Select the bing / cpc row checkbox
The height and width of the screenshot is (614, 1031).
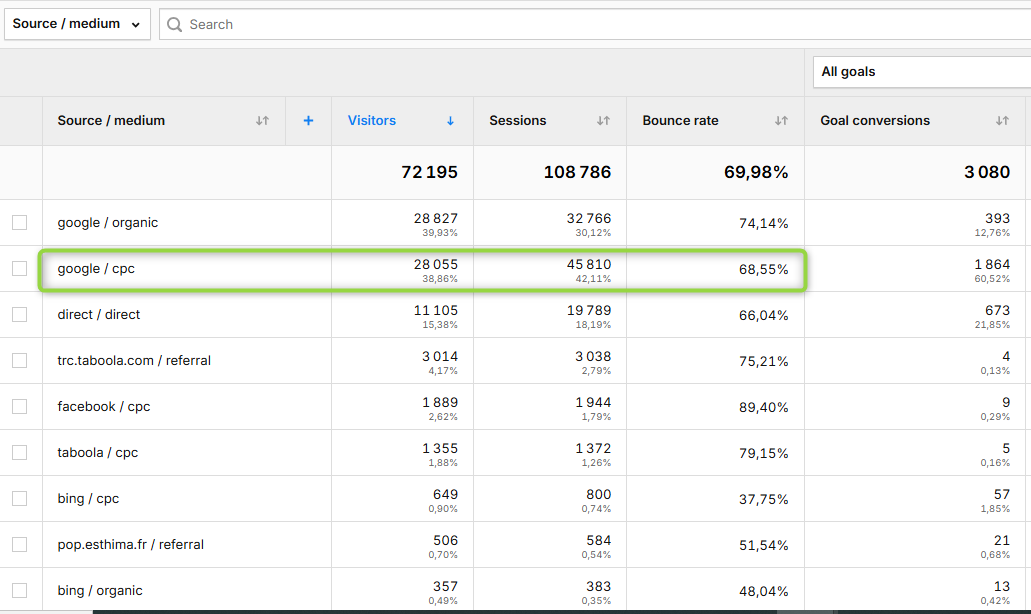pos(20,499)
